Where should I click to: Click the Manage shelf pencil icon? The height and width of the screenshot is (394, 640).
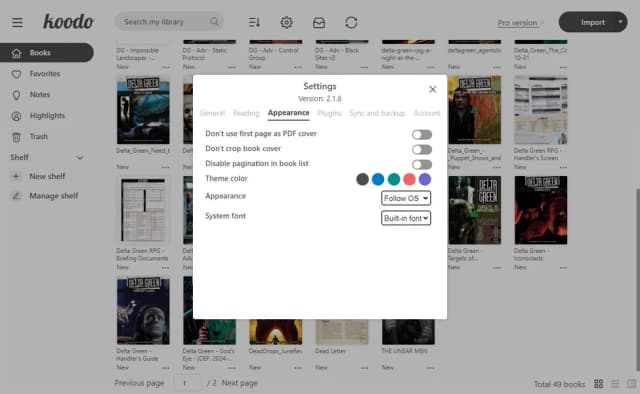[x=16, y=196]
